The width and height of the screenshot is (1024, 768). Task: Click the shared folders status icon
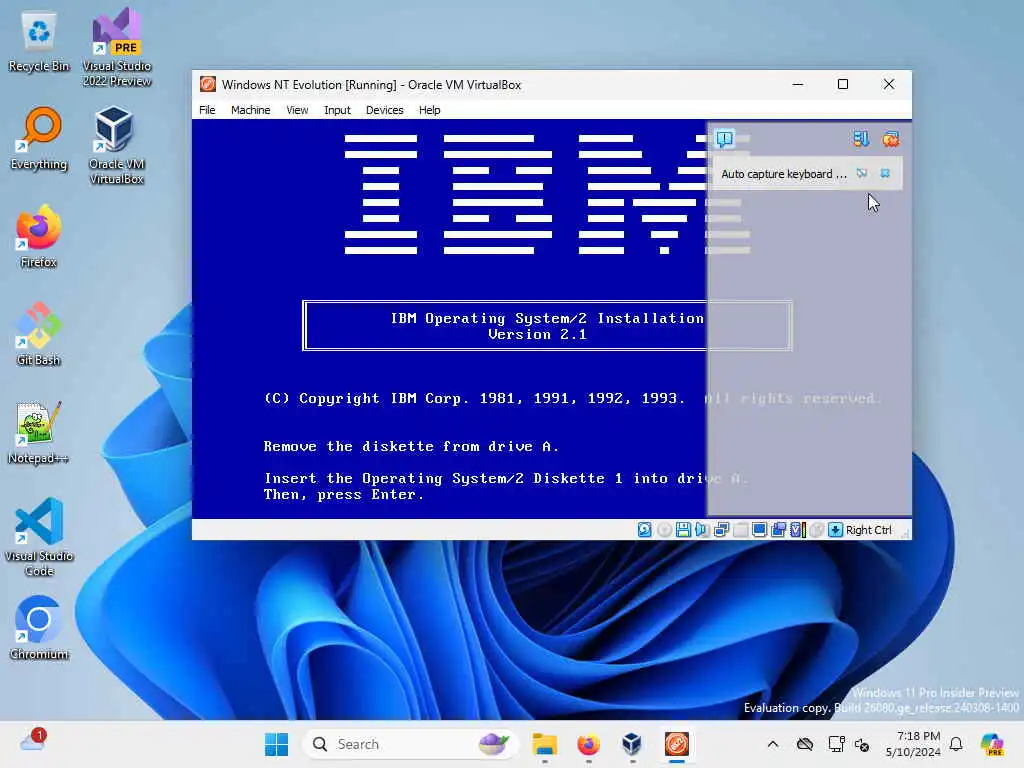pos(778,530)
